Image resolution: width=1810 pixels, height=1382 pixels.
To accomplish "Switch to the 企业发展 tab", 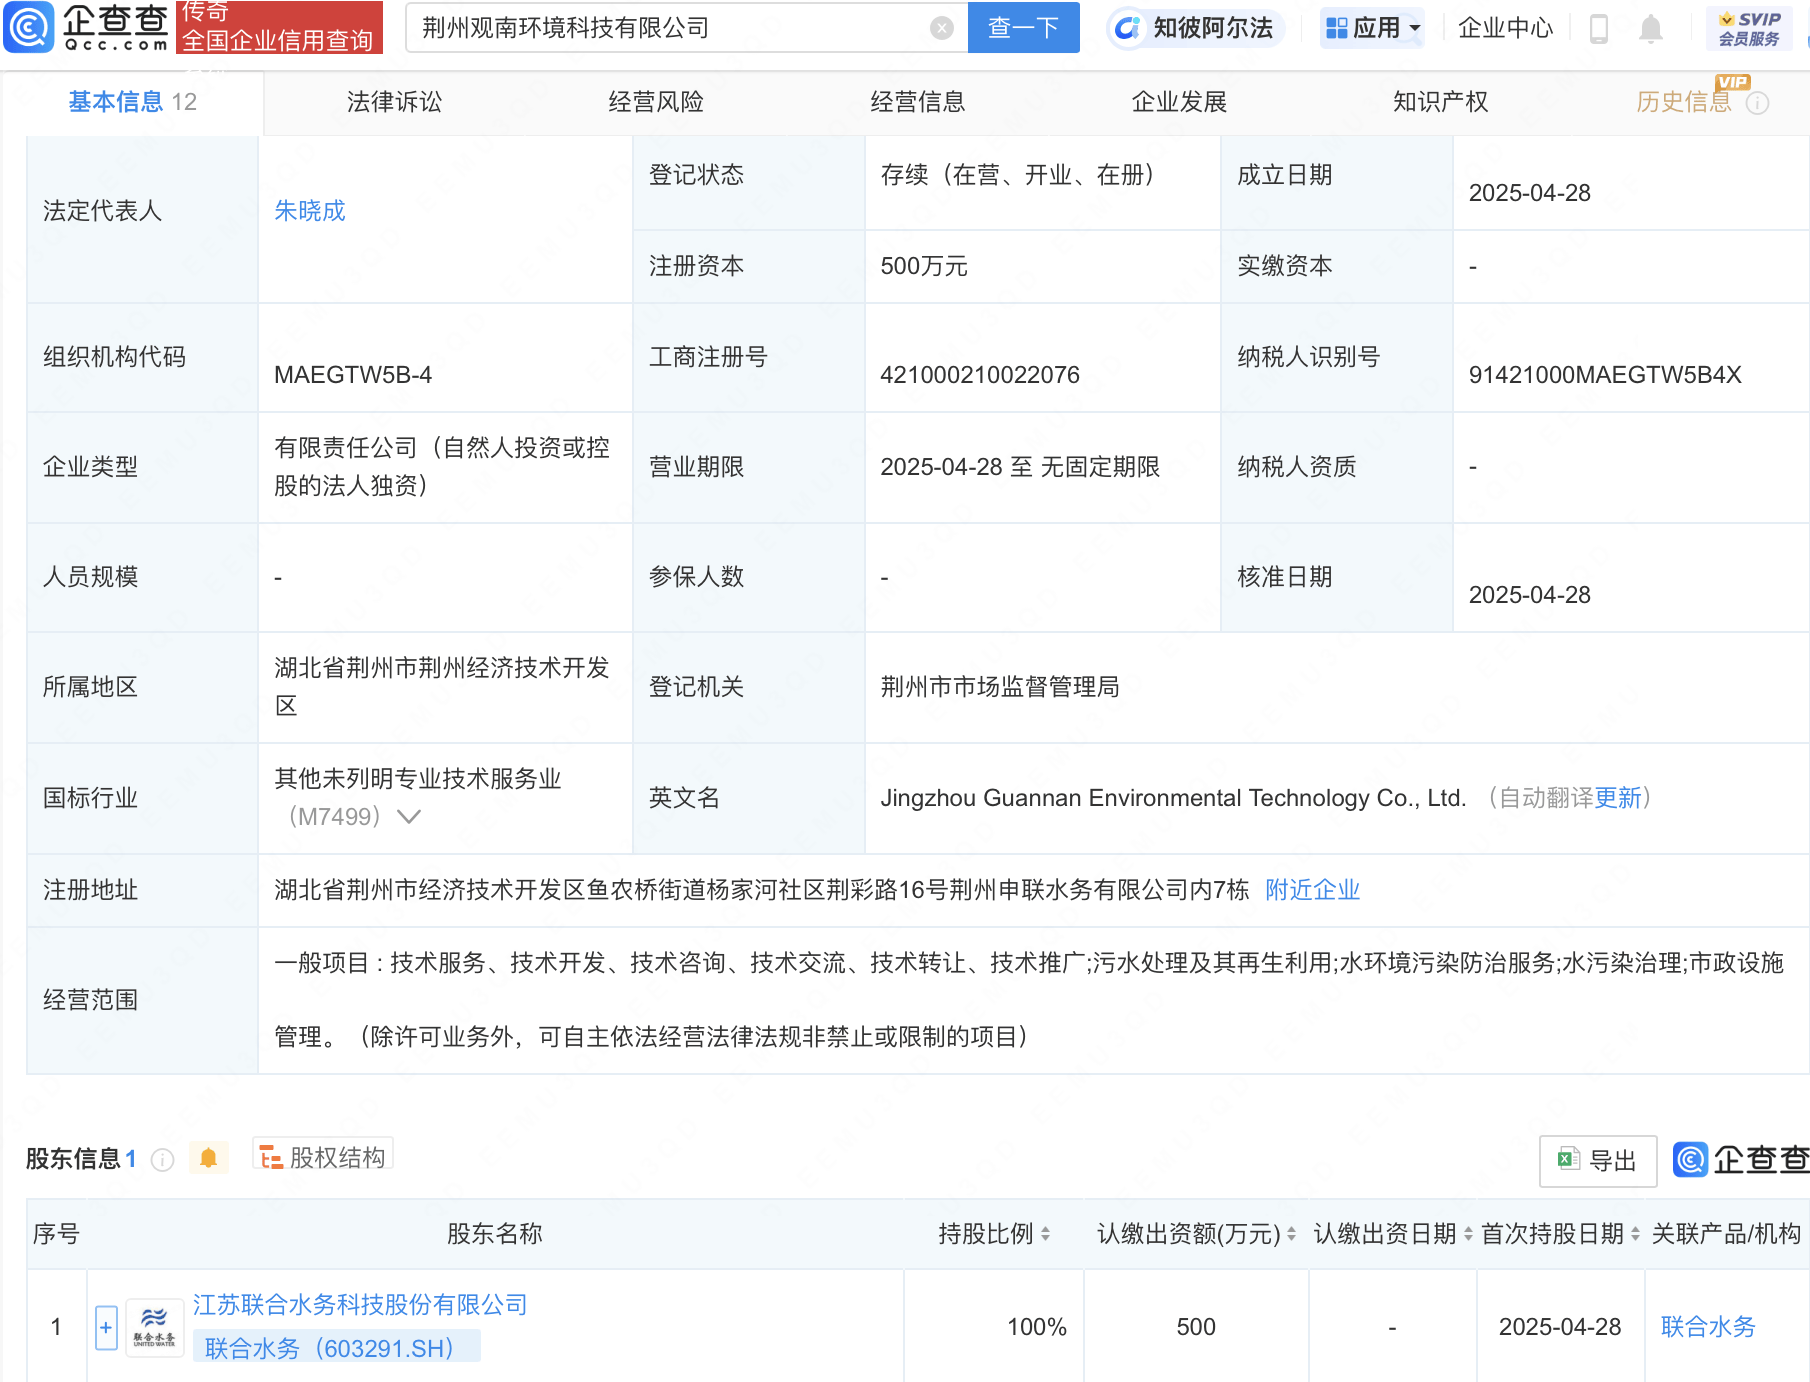I will click(1179, 102).
